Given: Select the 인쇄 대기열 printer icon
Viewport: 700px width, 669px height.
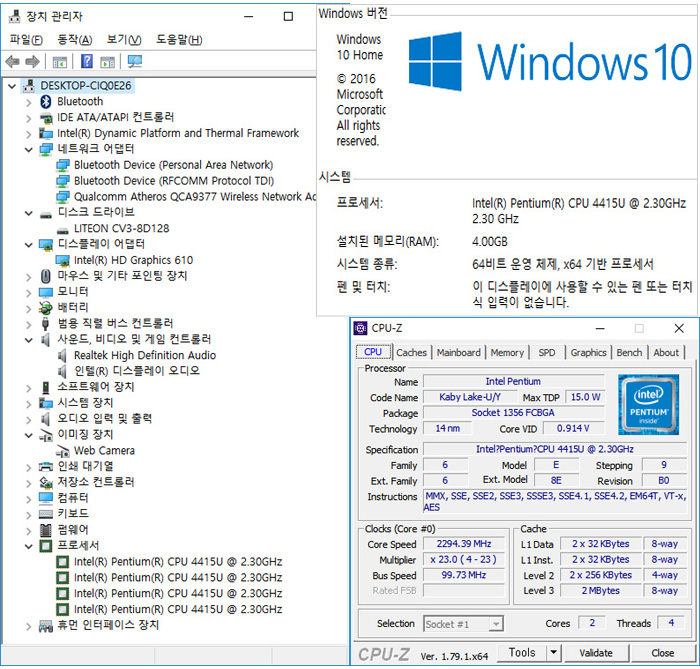Looking at the screenshot, I should point(46,467).
